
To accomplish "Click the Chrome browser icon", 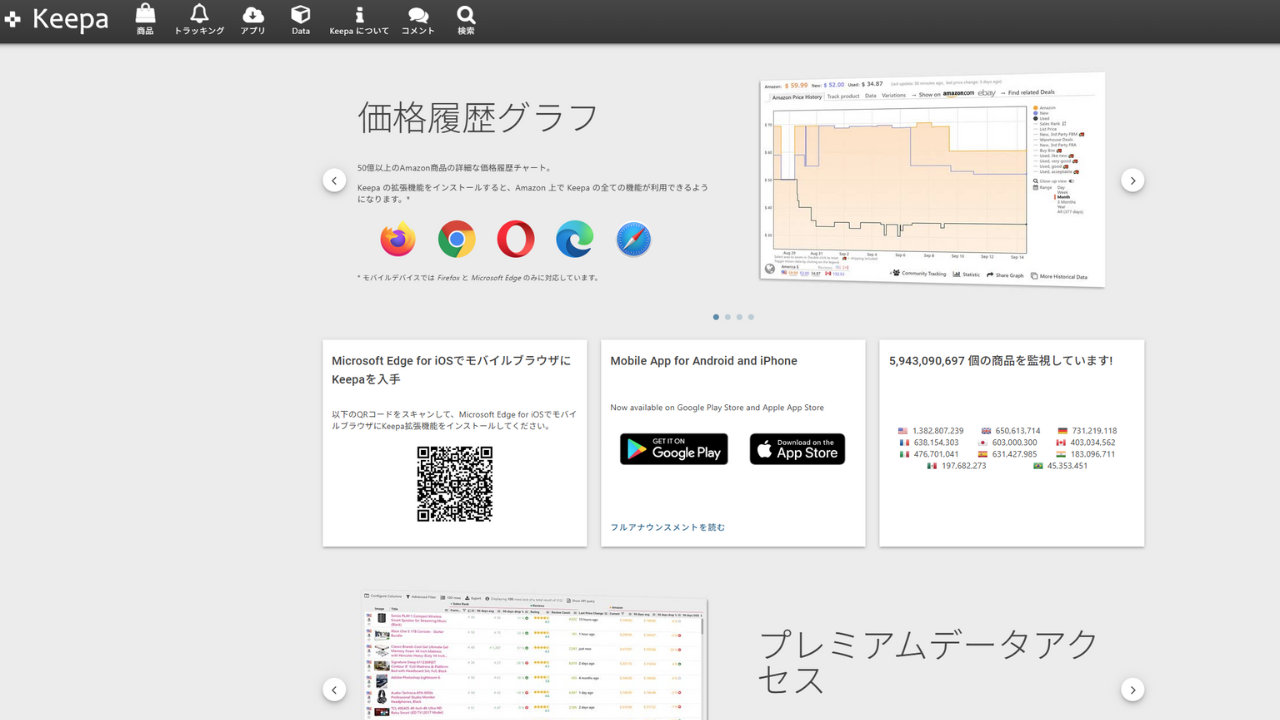I will (x=456, y=240).
